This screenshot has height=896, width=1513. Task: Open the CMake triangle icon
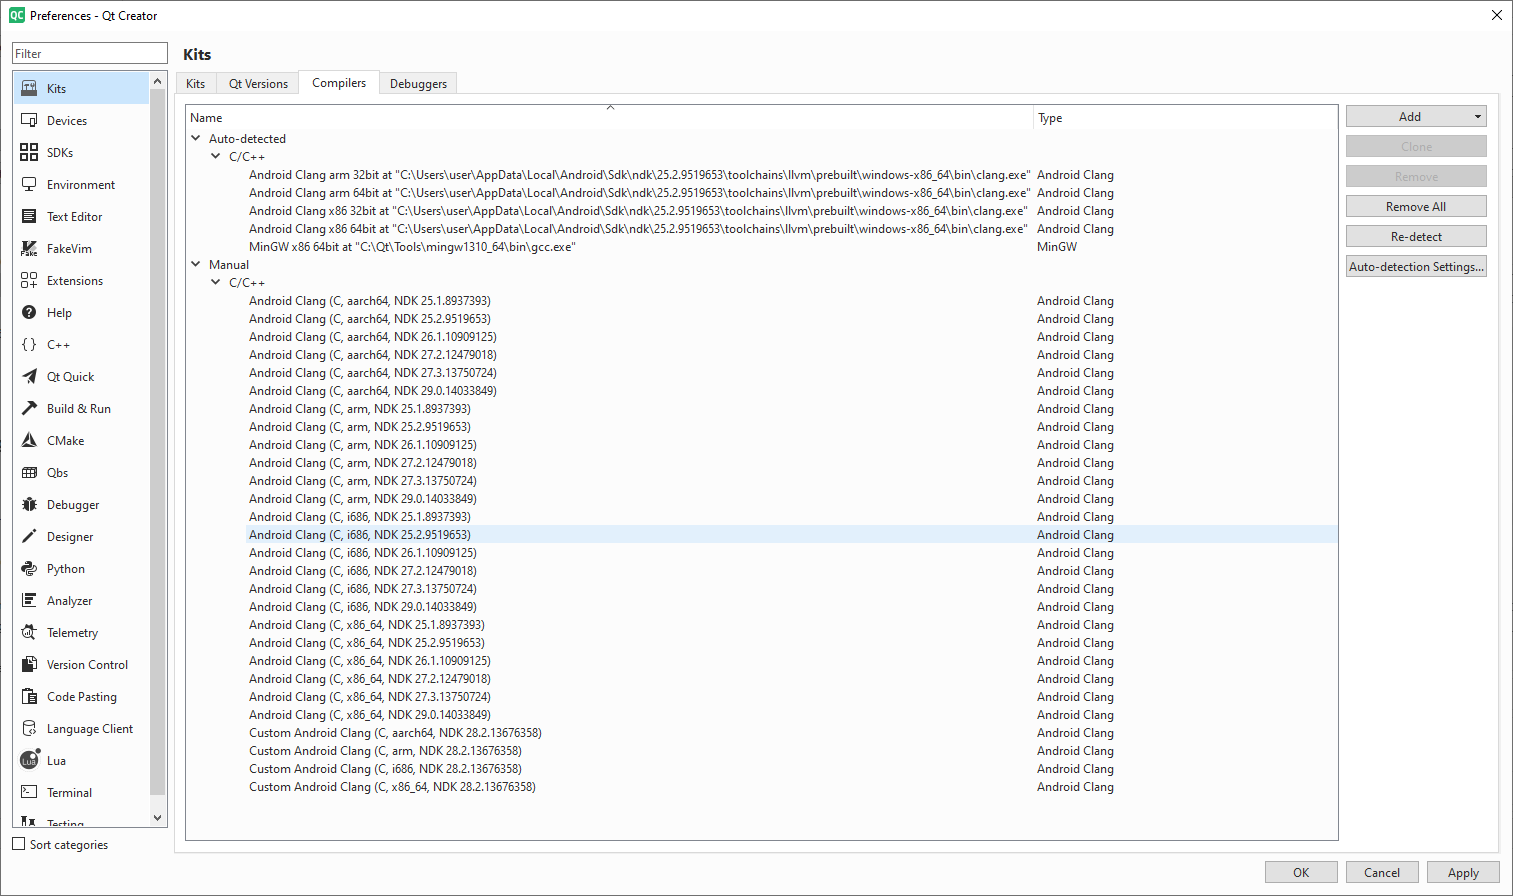click(29, 440)
